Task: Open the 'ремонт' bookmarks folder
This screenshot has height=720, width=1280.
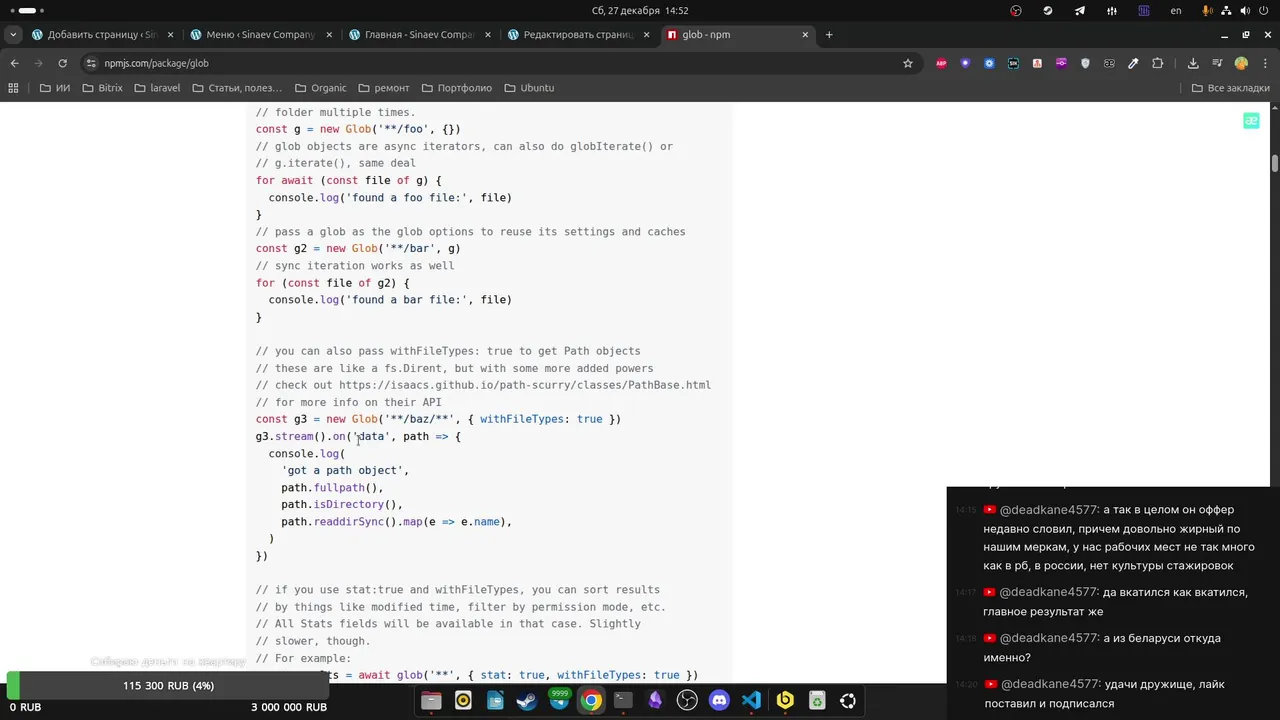Action: 384,88
